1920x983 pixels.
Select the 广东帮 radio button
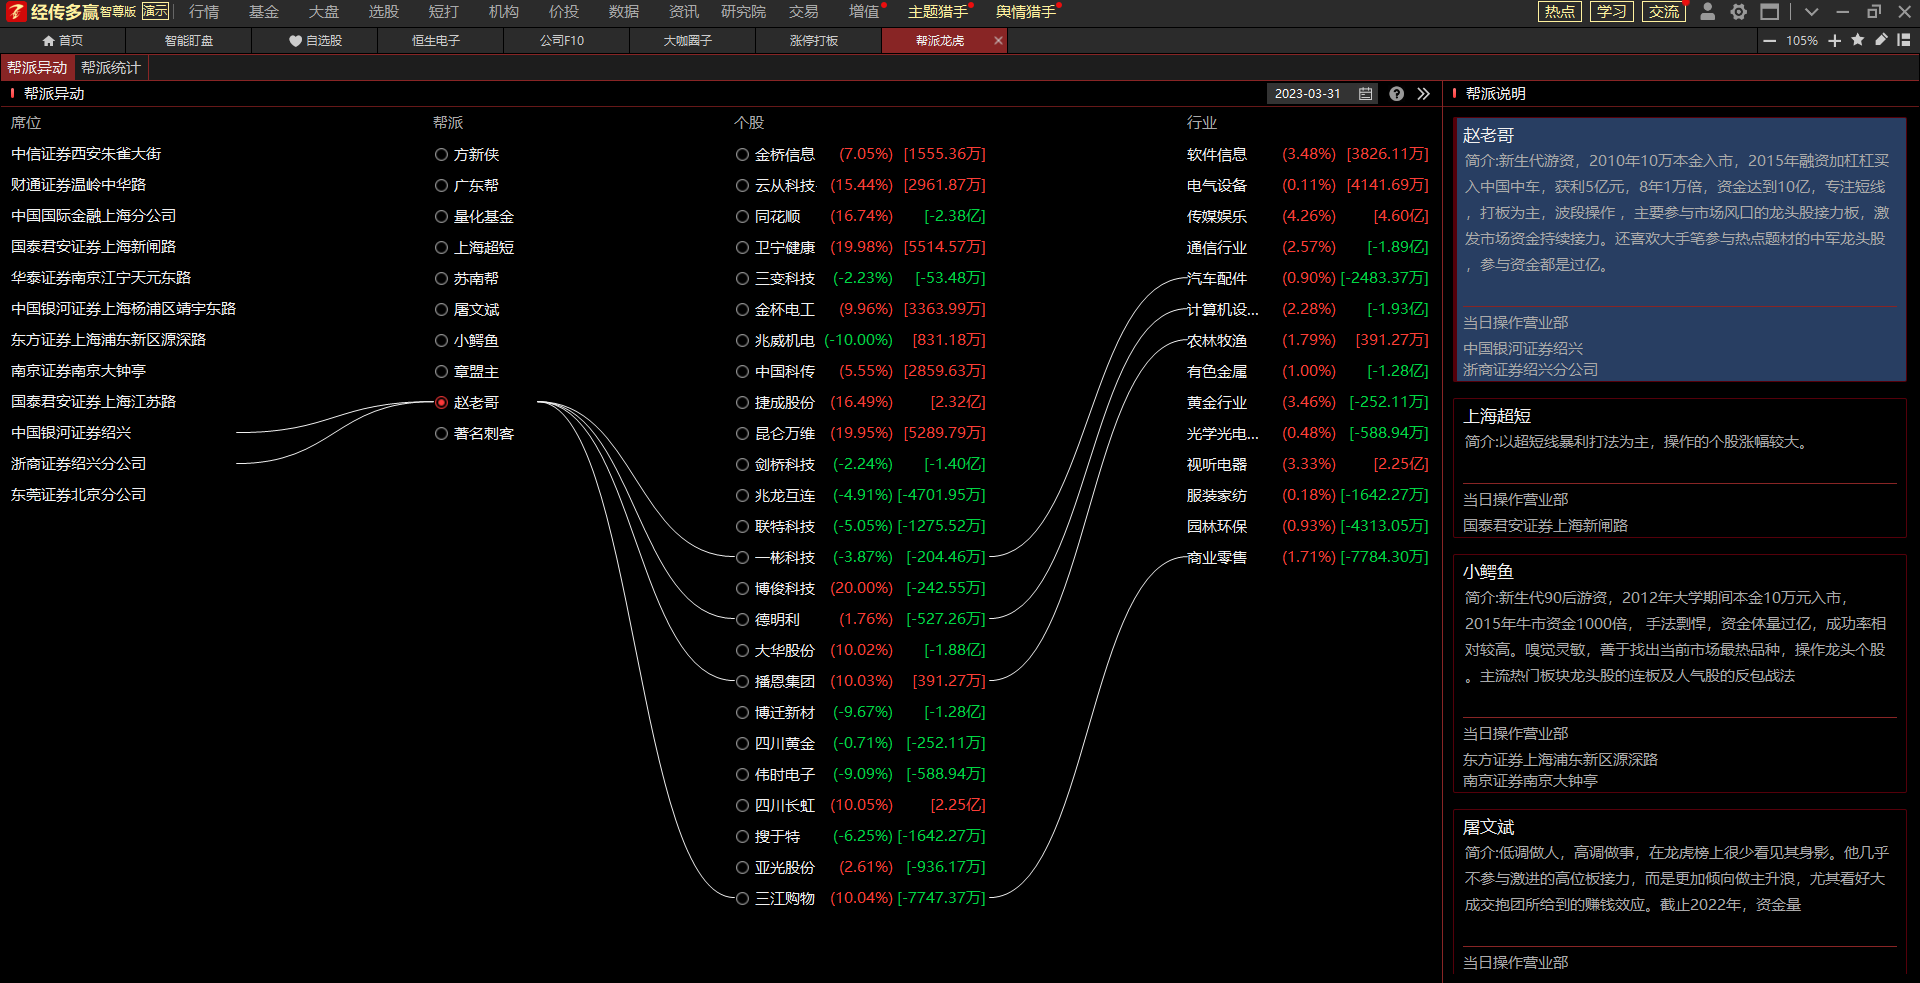click(441, 185)
